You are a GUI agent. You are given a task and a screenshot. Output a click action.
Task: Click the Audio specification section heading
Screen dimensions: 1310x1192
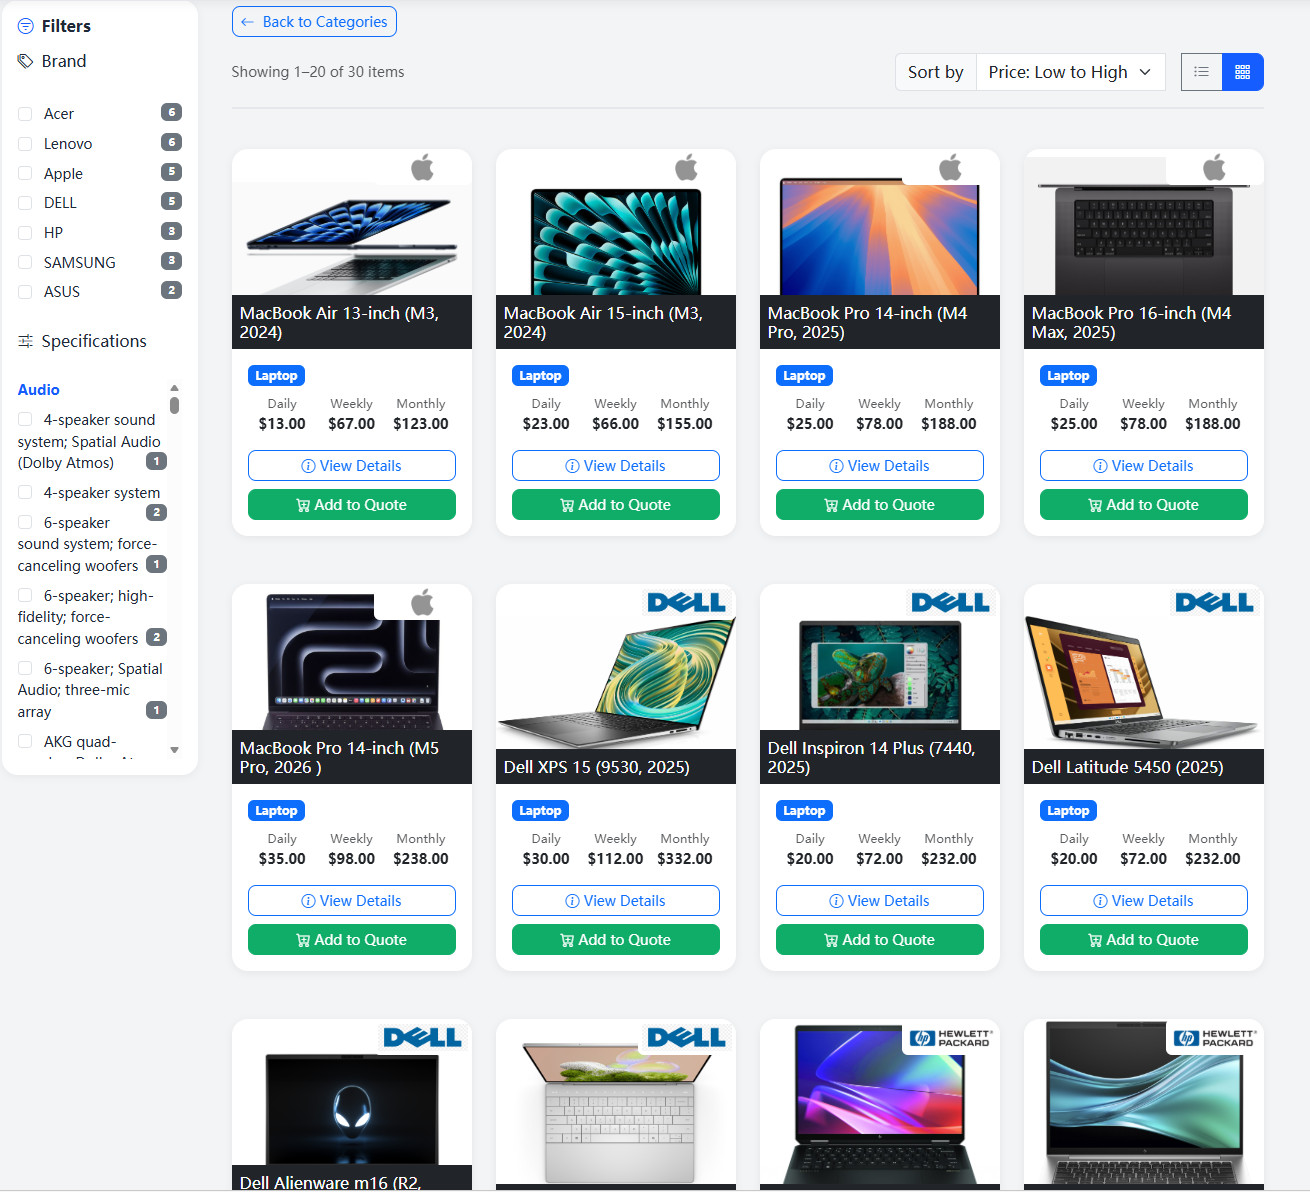pos(39,390)
